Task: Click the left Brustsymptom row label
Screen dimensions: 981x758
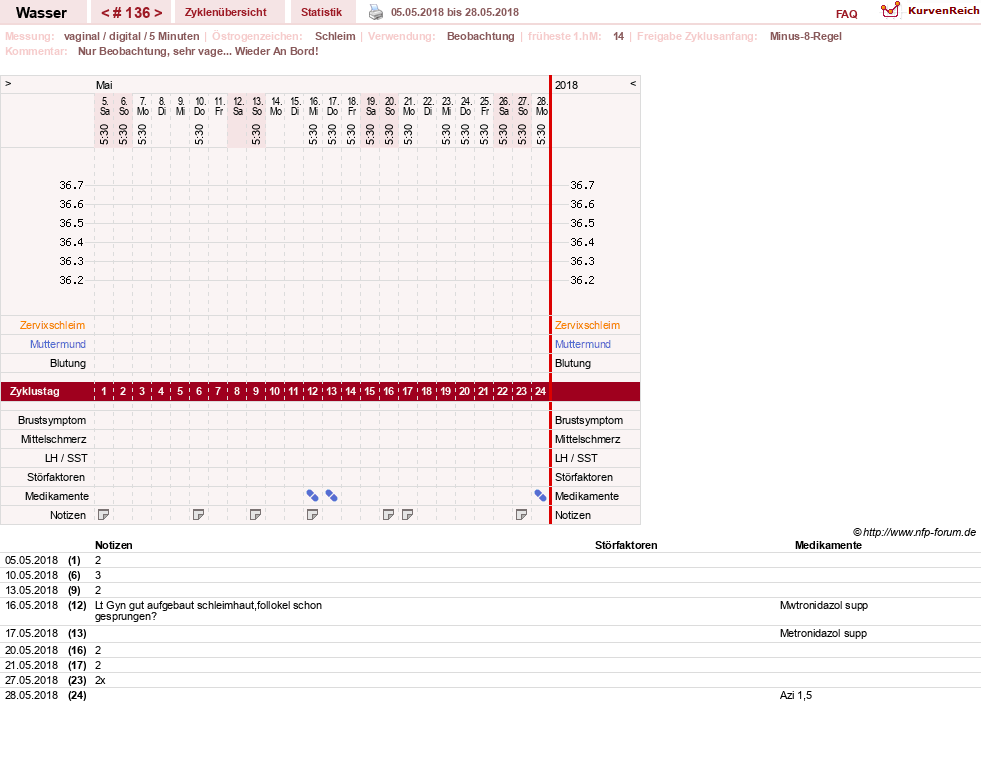Action: (x=52, y=420)
